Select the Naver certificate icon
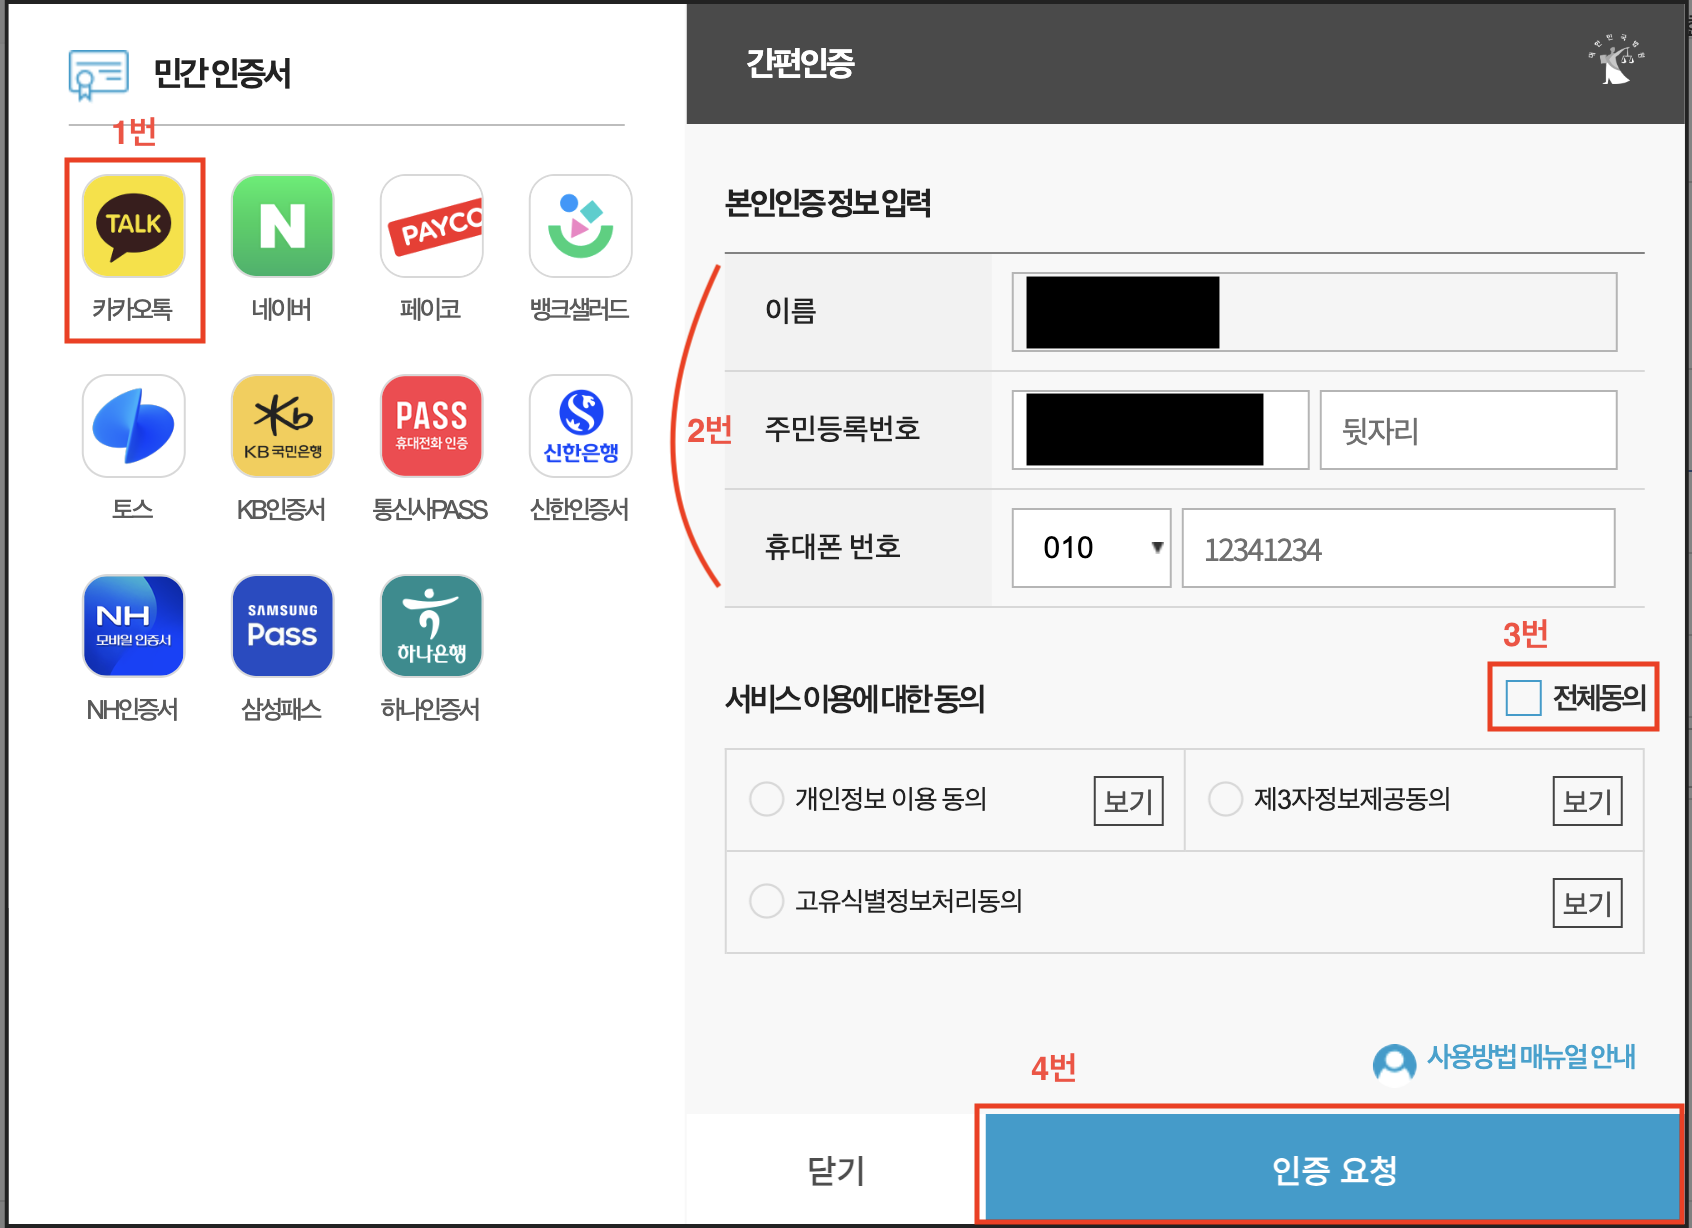 point(282,226)
